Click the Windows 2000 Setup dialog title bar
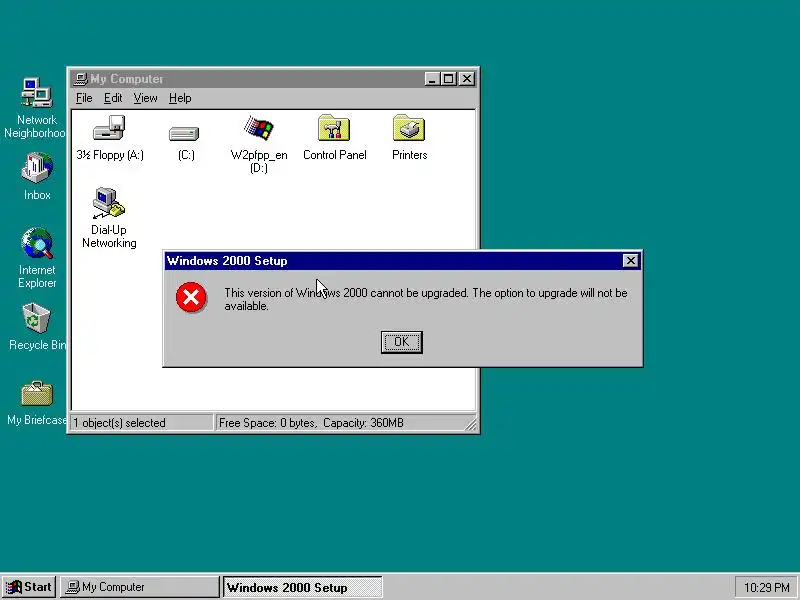Viewport: 800px width, 600px height. [x=393, y=261]
